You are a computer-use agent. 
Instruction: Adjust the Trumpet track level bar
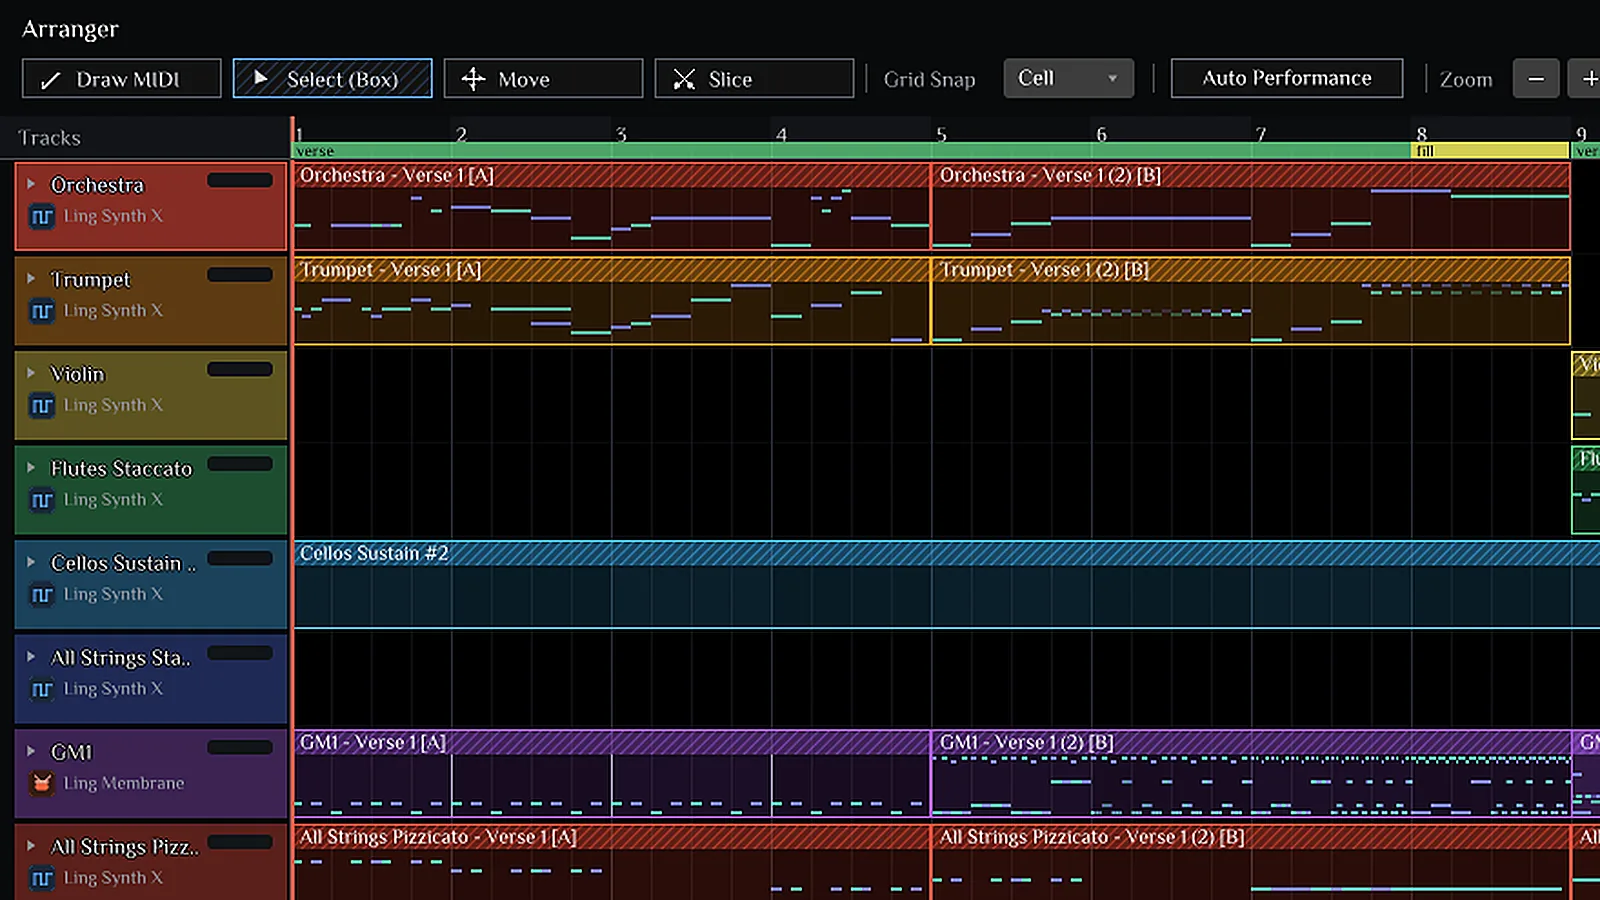[x=240, y=275]
